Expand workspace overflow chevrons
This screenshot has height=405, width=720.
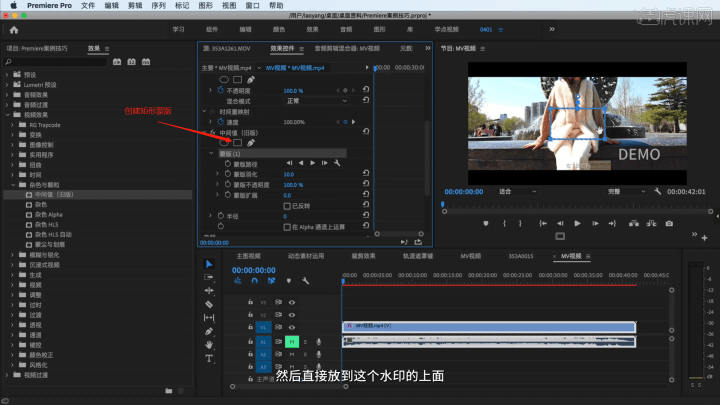click(x=552, y=29)
